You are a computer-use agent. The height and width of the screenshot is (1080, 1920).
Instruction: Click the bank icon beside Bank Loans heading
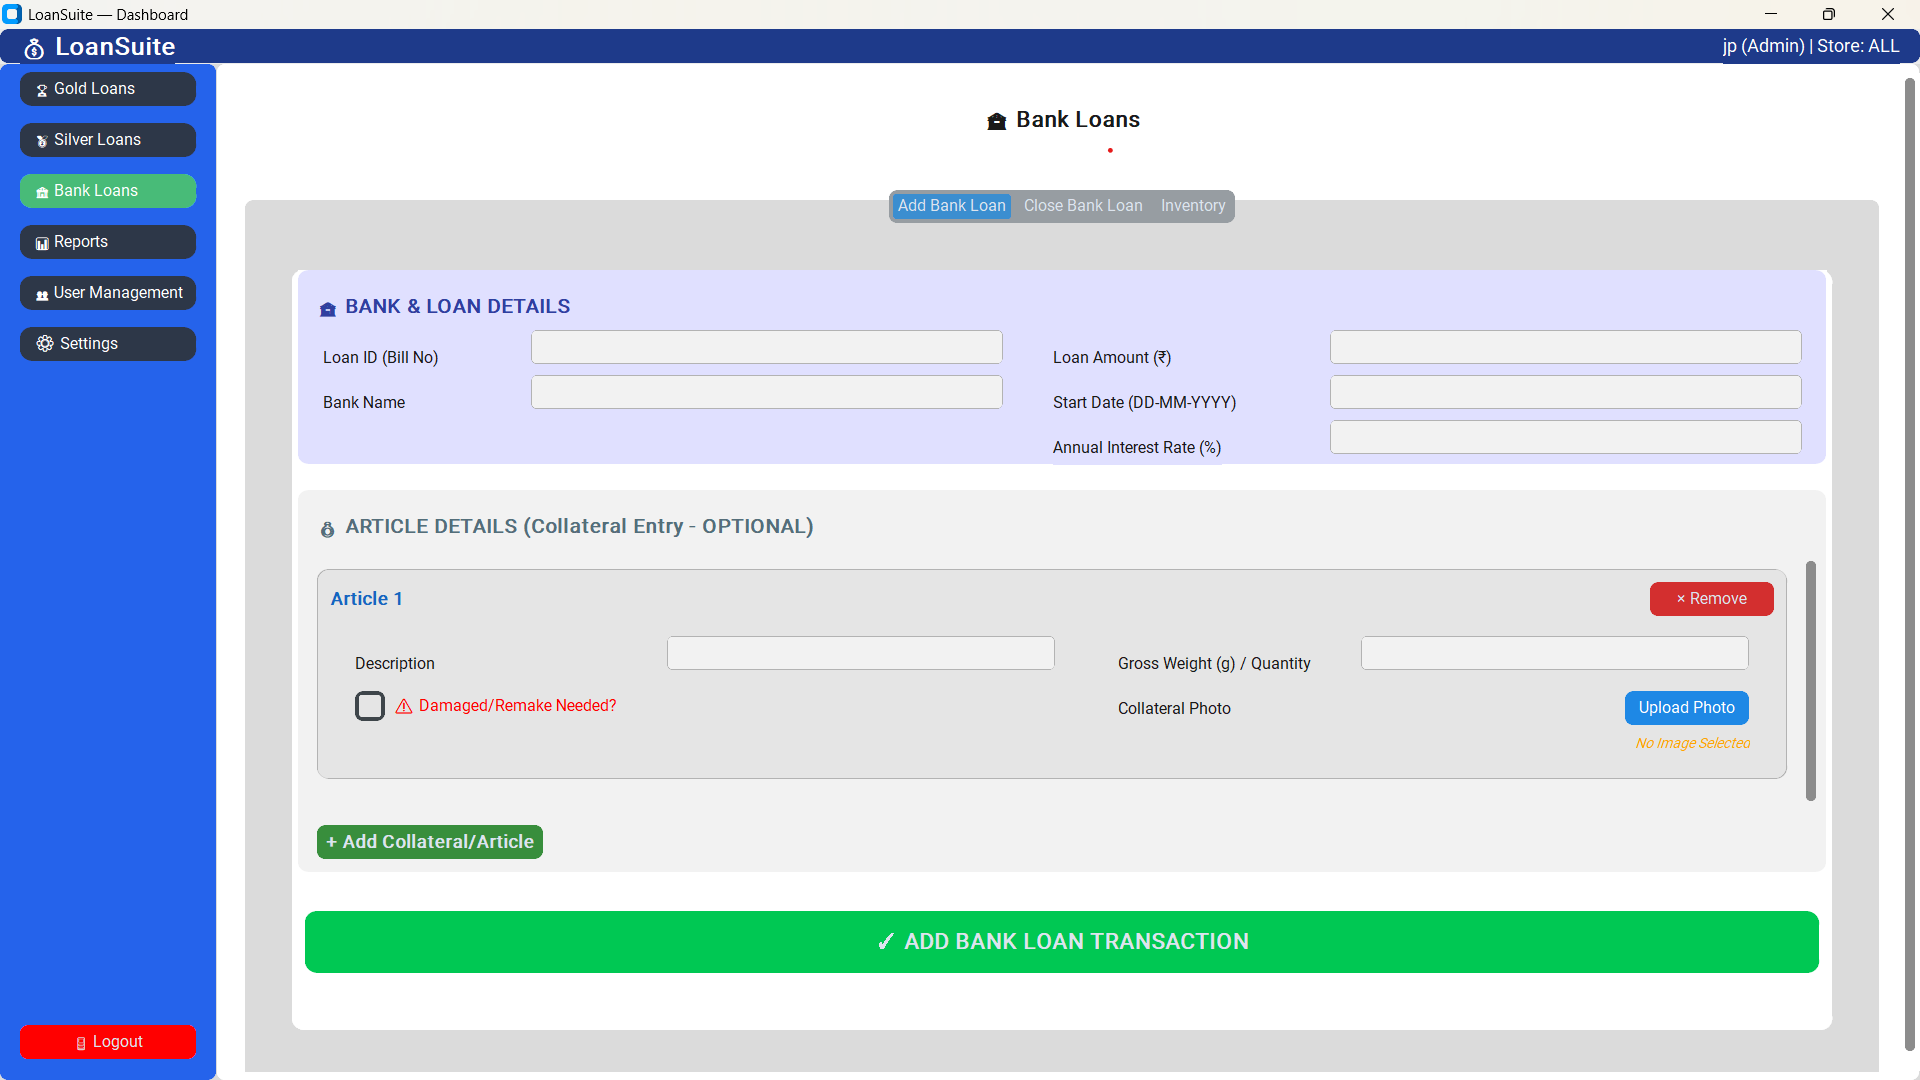point(997,120)
